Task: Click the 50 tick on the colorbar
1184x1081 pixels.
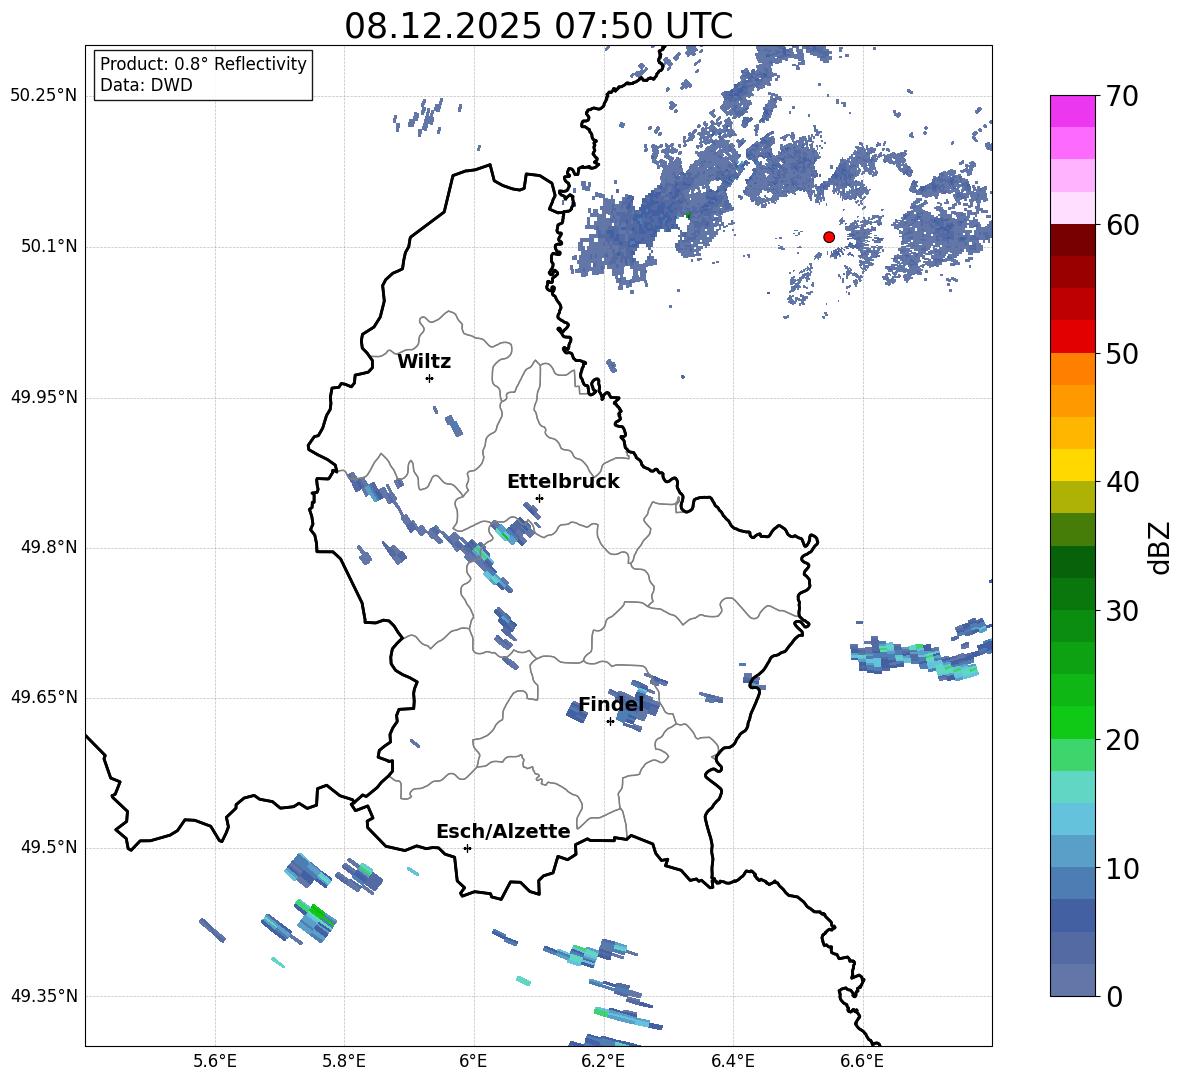Action: click(x=1122, y=353)
